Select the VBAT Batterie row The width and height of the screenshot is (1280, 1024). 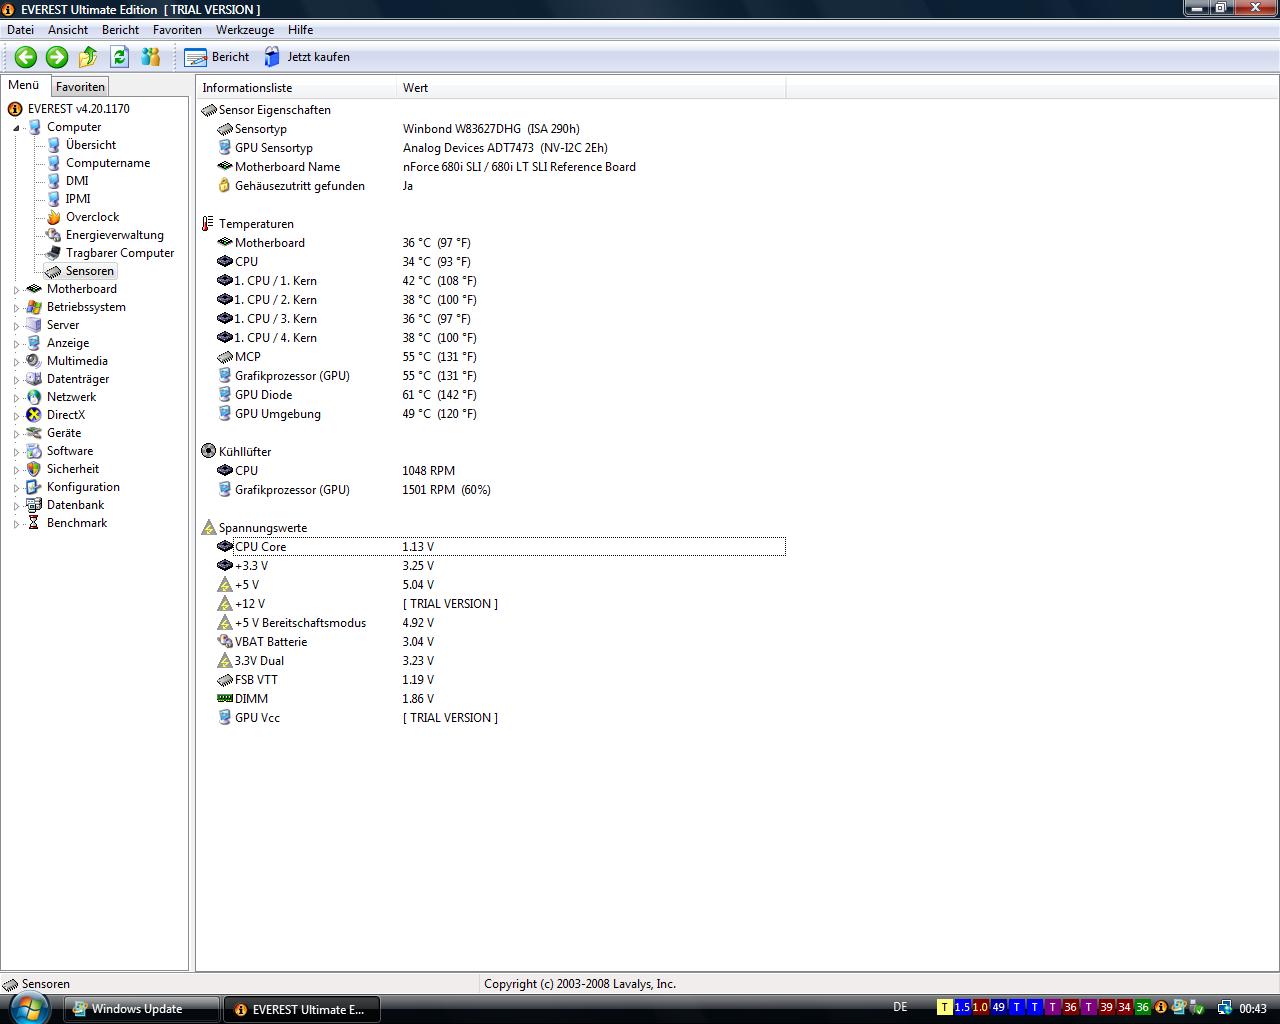pos(500,642)
